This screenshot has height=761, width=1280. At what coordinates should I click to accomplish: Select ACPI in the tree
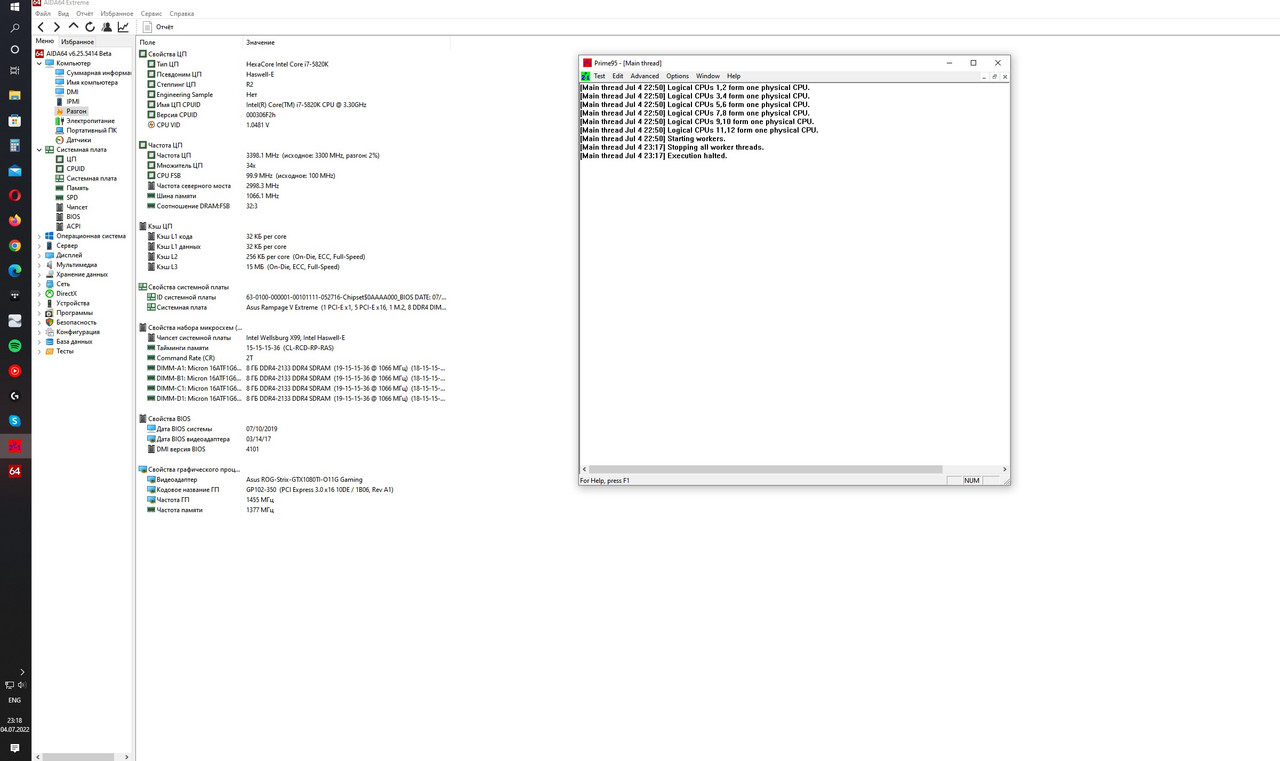click(73, 226)
